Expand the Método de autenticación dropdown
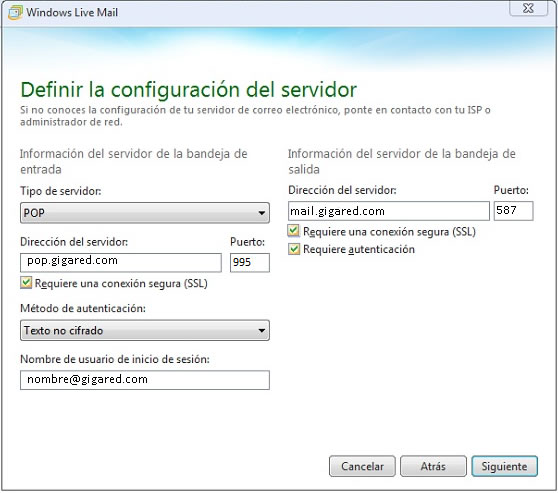Viewport: 558px width, 493px height. coord(145,330)
